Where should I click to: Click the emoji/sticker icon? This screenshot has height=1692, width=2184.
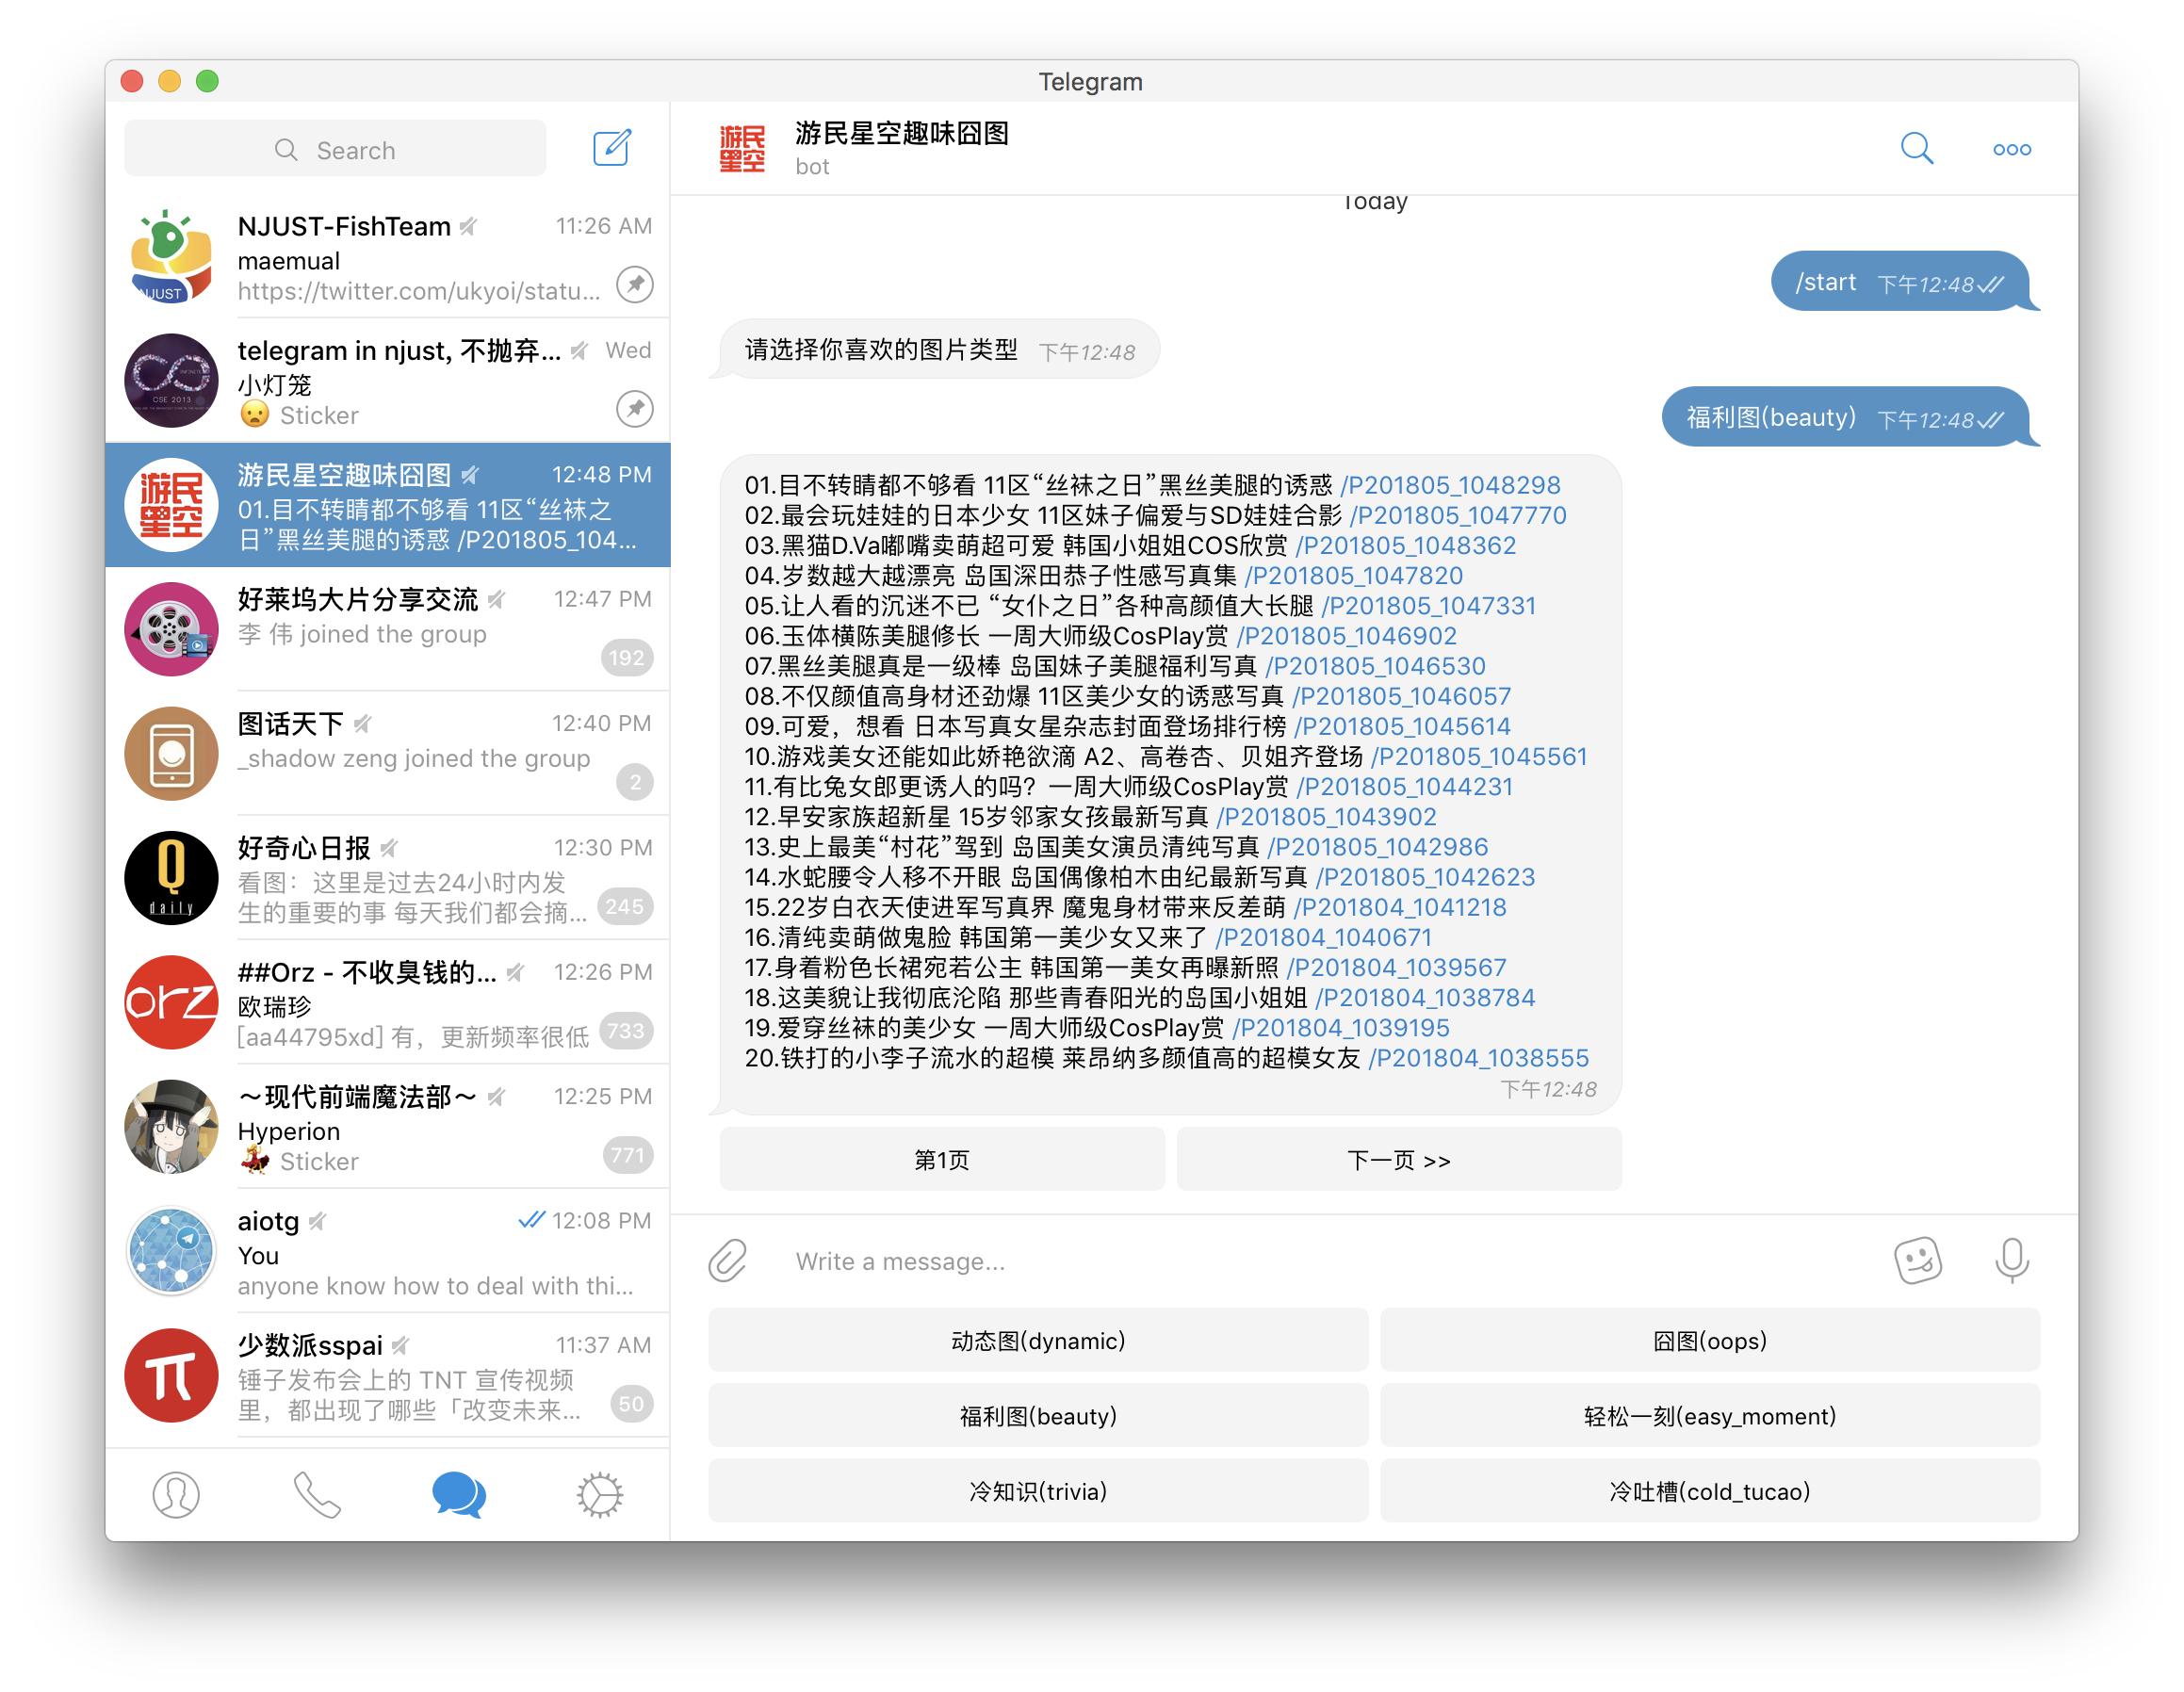1920,1260
